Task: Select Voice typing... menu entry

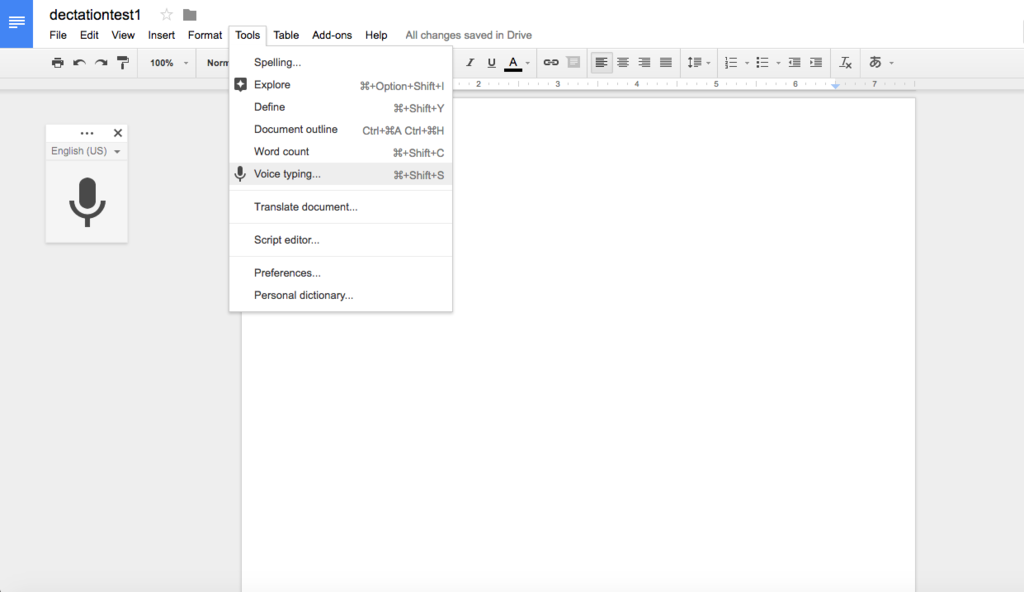Action: pos(340,174)
